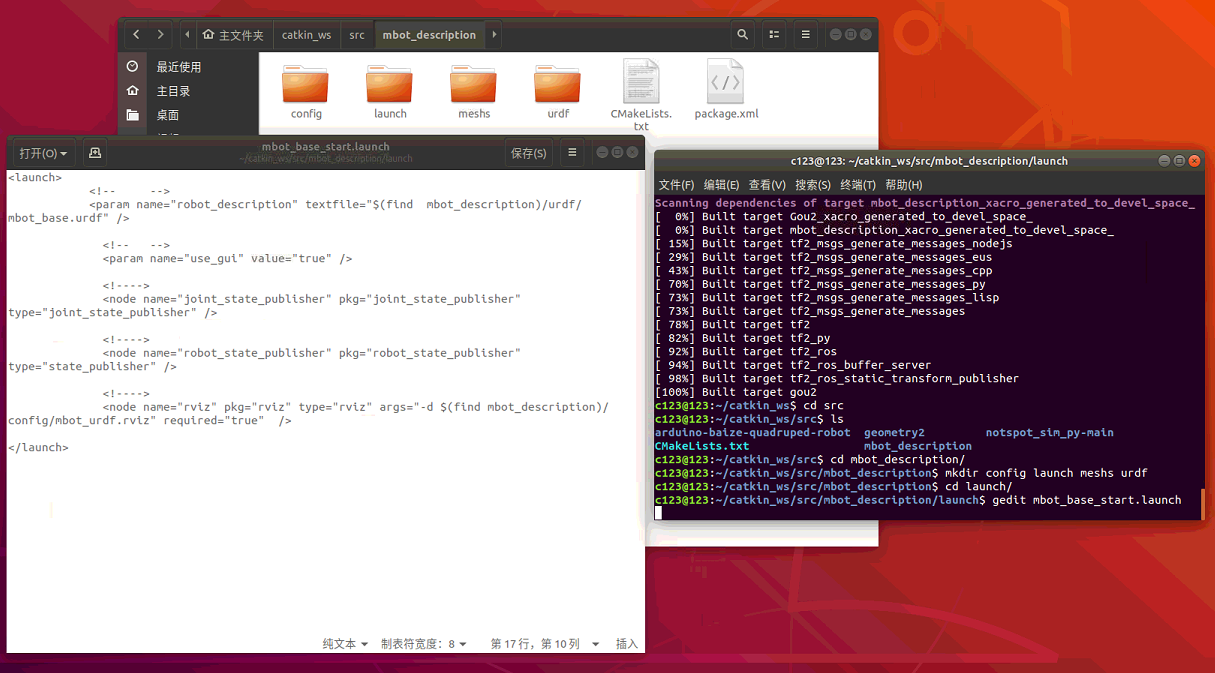
Task: Toggle file manager list view
Action: pos(774,34)
